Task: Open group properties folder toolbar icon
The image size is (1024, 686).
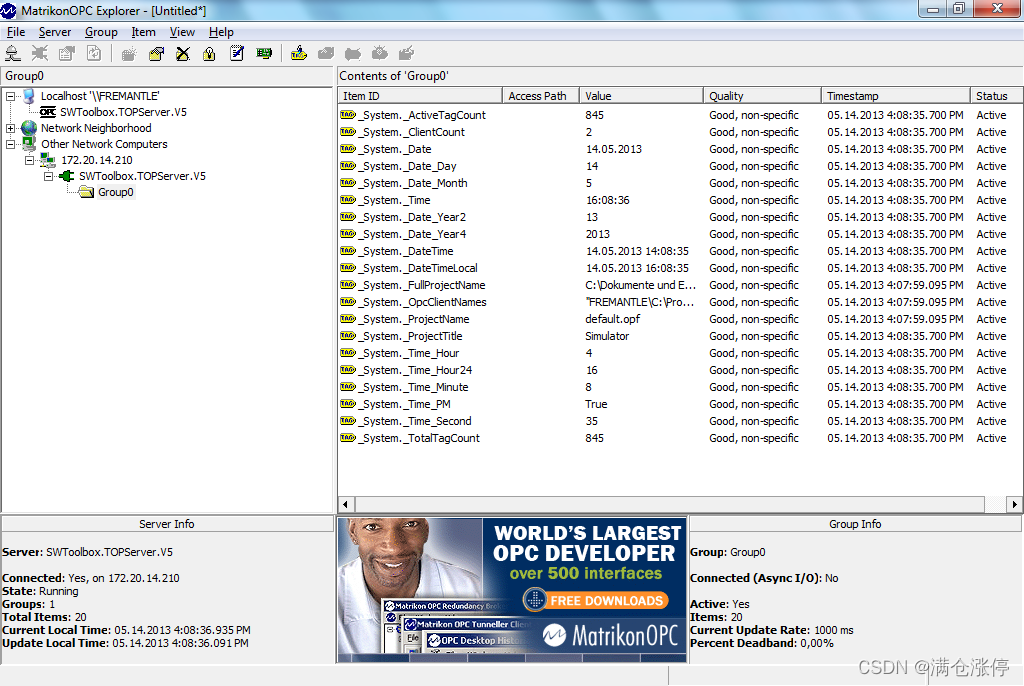Action: tap(156, 54)
